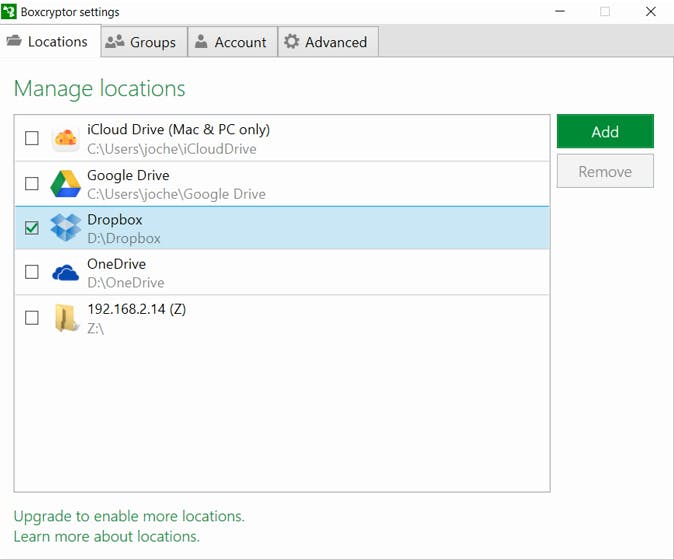674x560 pixels.
Task: Click the Groups tab people icon
Action: (115, 42)
